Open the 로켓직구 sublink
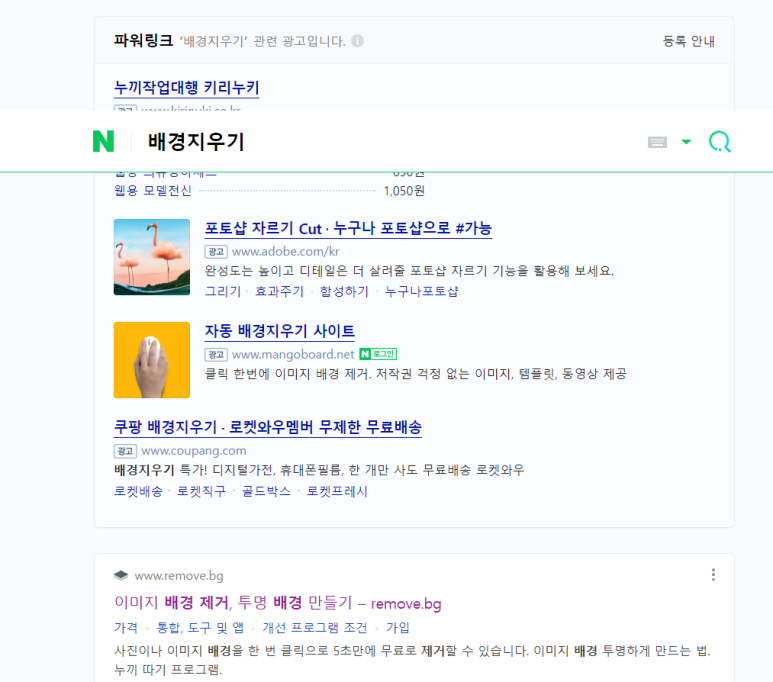 click(201, 491)
